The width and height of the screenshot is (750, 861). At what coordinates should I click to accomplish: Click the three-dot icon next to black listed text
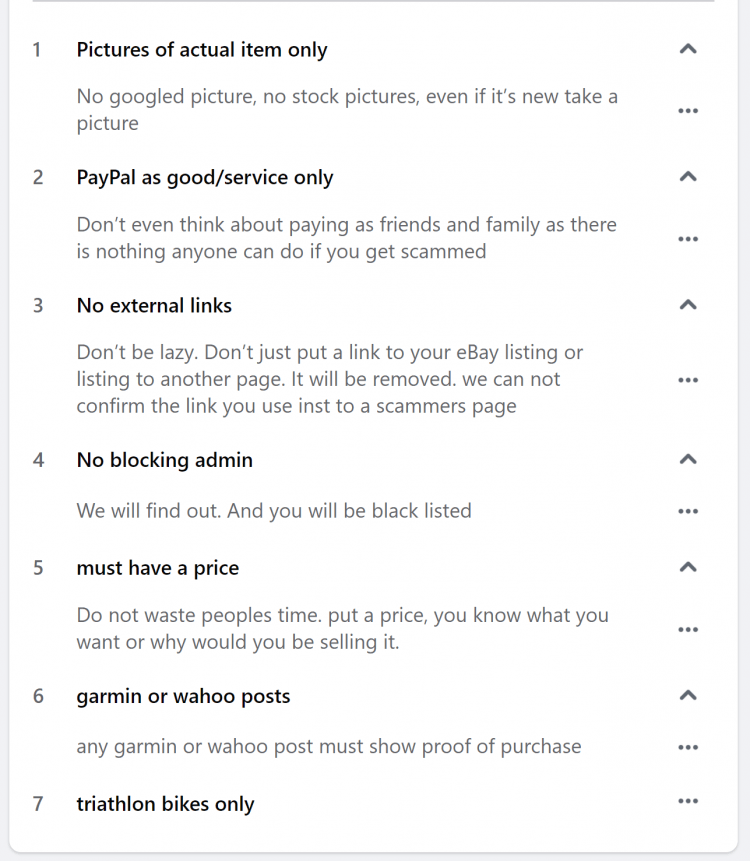(687, 511)
